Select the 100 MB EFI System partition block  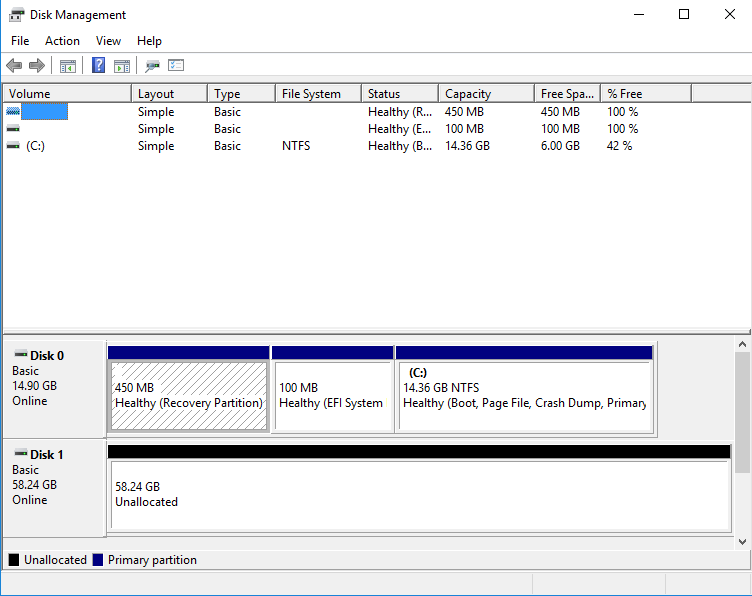332,389
